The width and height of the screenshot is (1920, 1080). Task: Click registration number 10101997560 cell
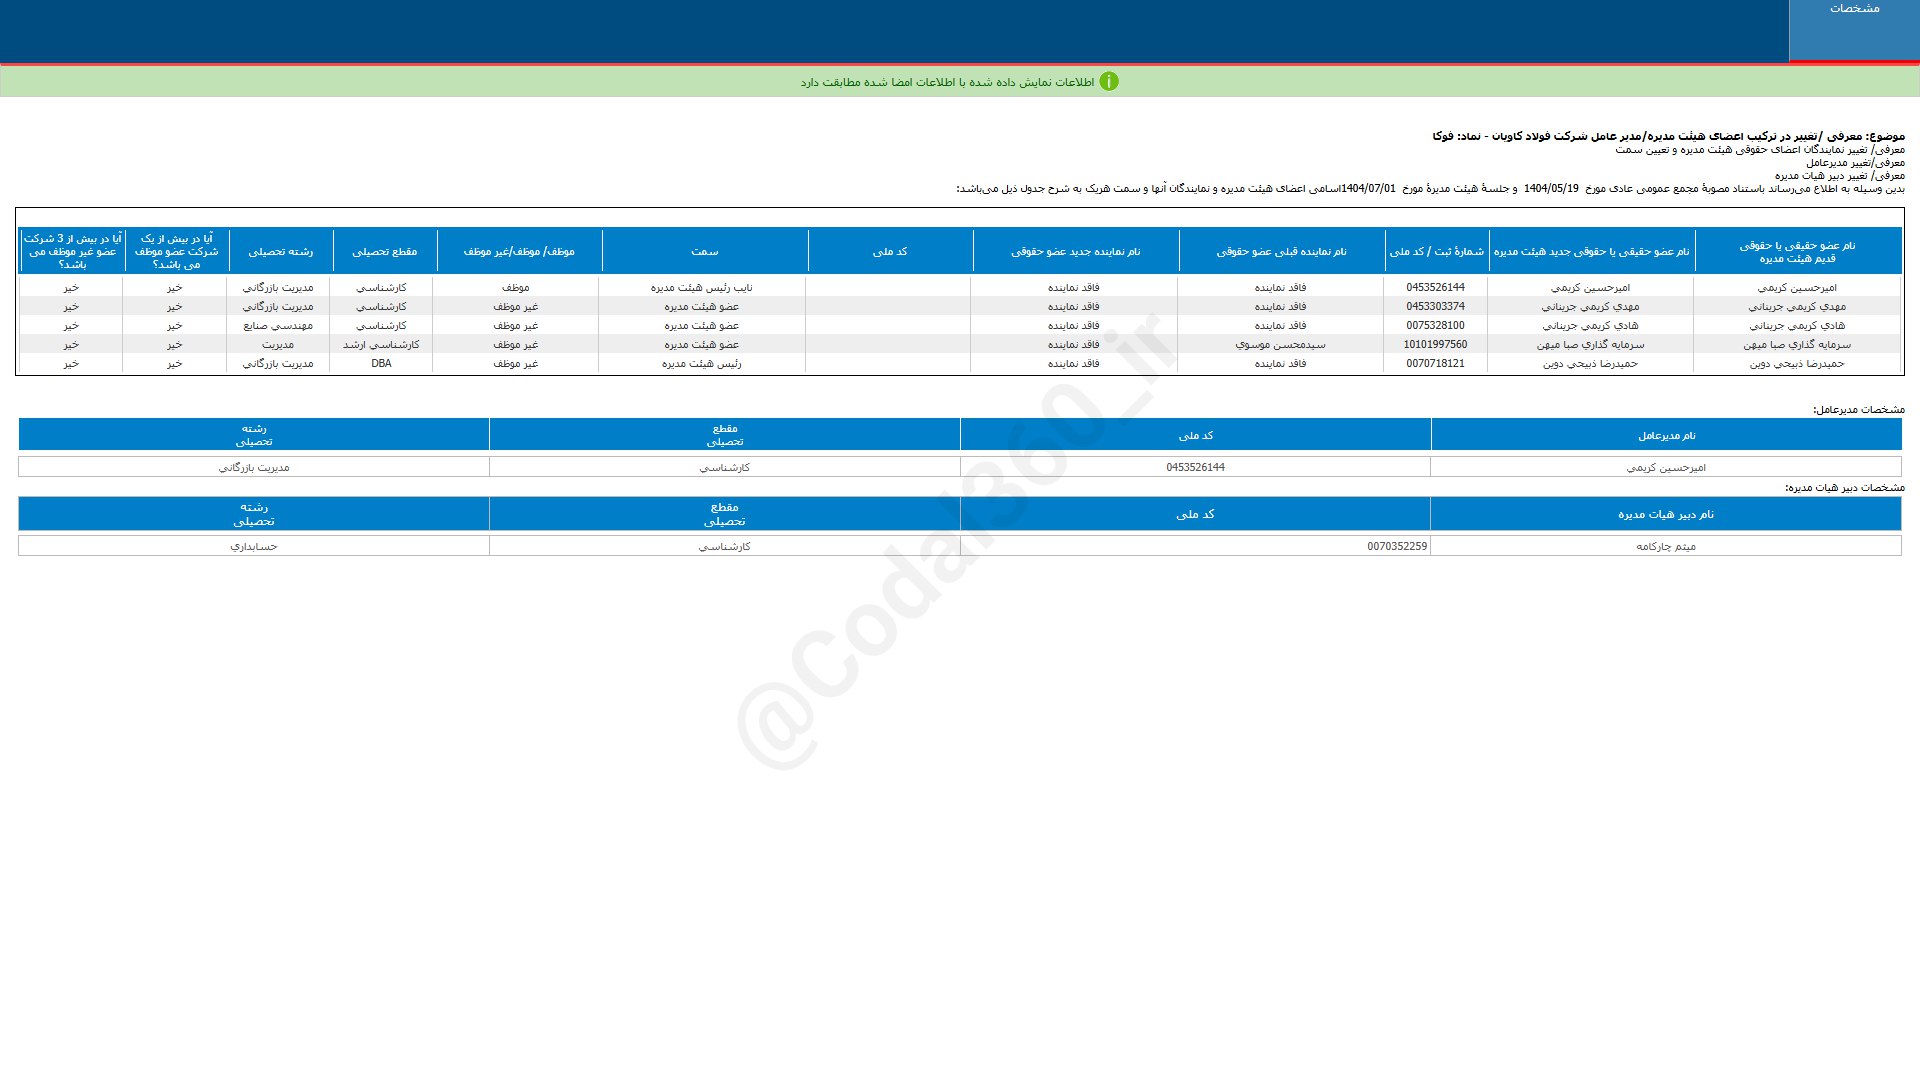tap(1435, 345)
